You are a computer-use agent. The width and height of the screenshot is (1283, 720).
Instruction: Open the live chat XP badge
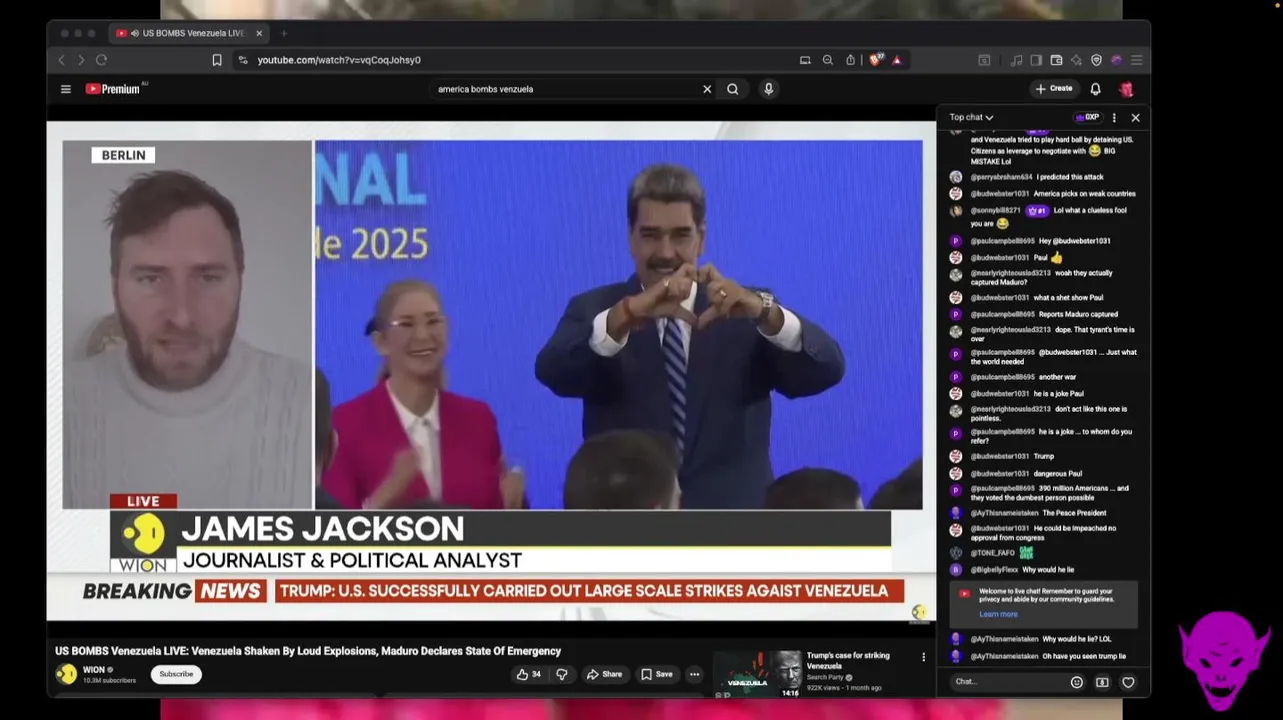click(1087, 117)
